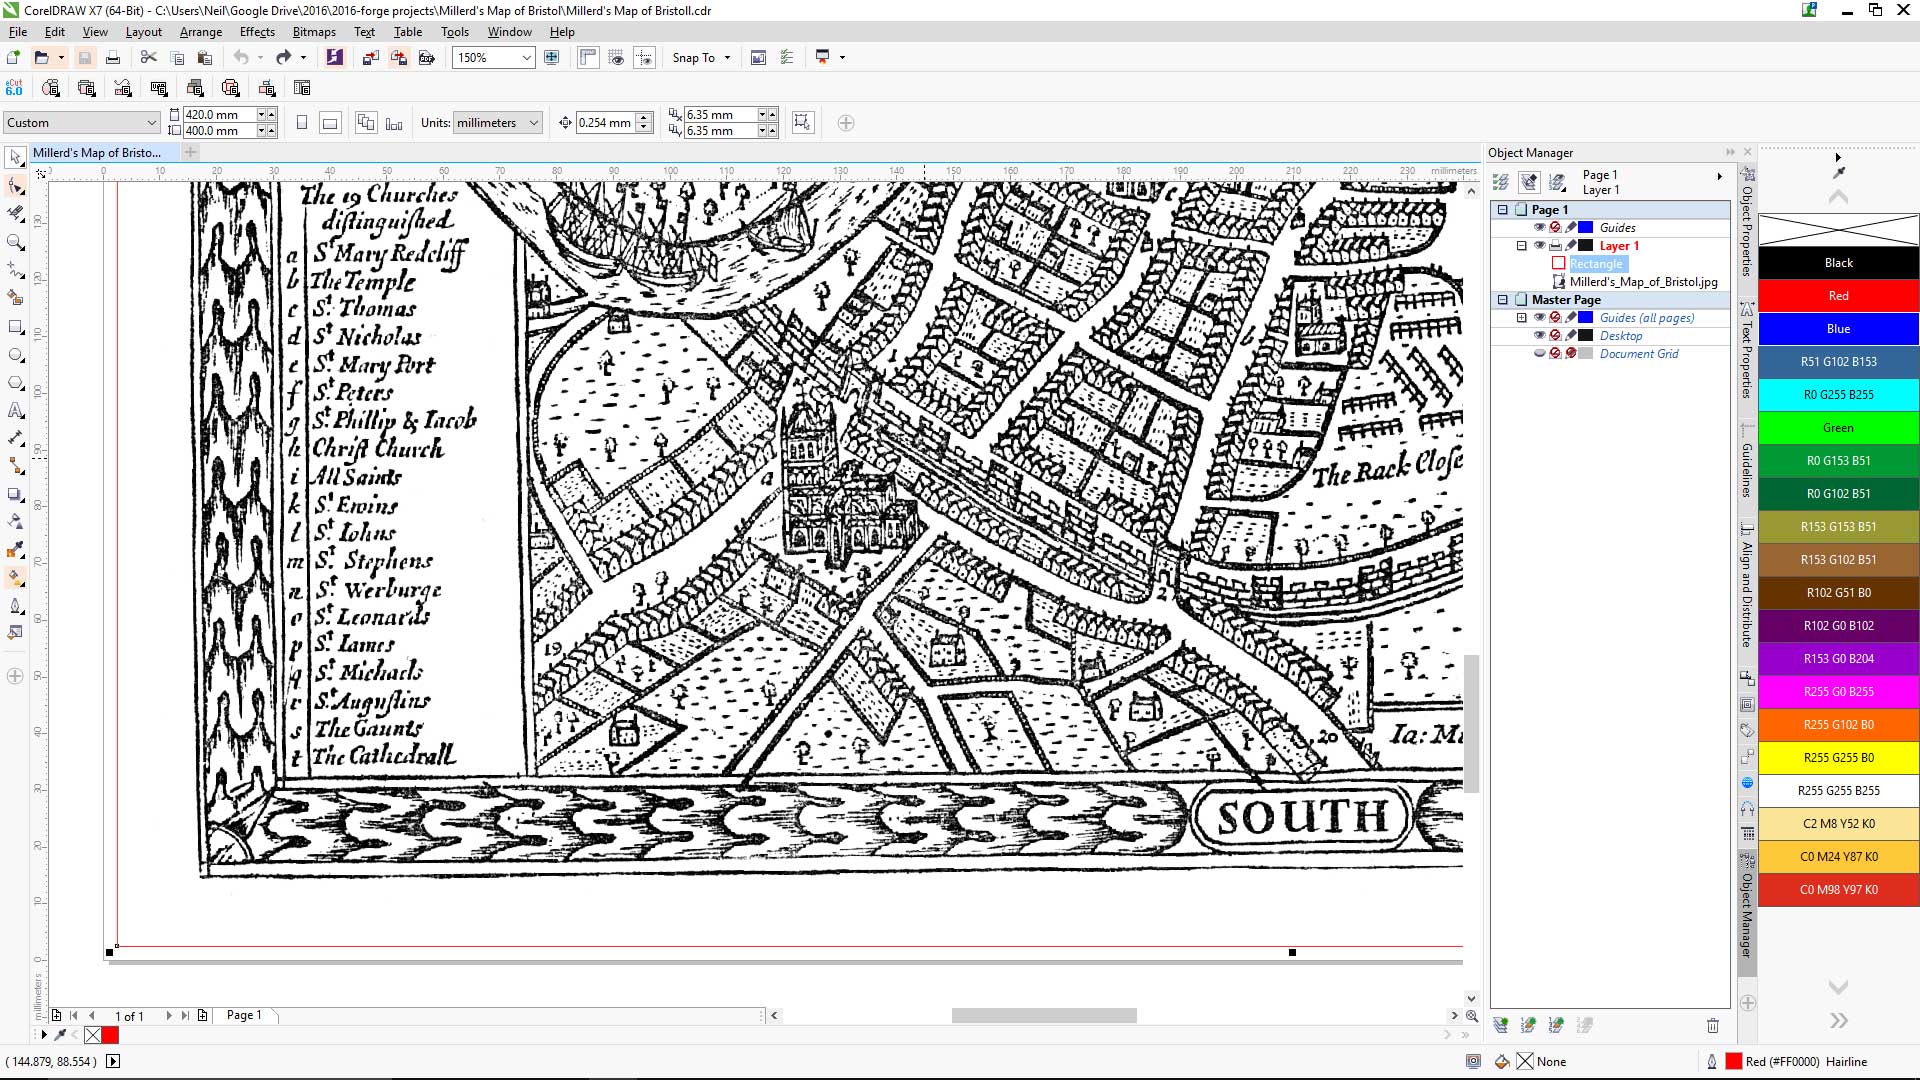Click the Paste clipboard icon
The image size is (1920, 1080).
pyautogui.click(x=205, y=58)
